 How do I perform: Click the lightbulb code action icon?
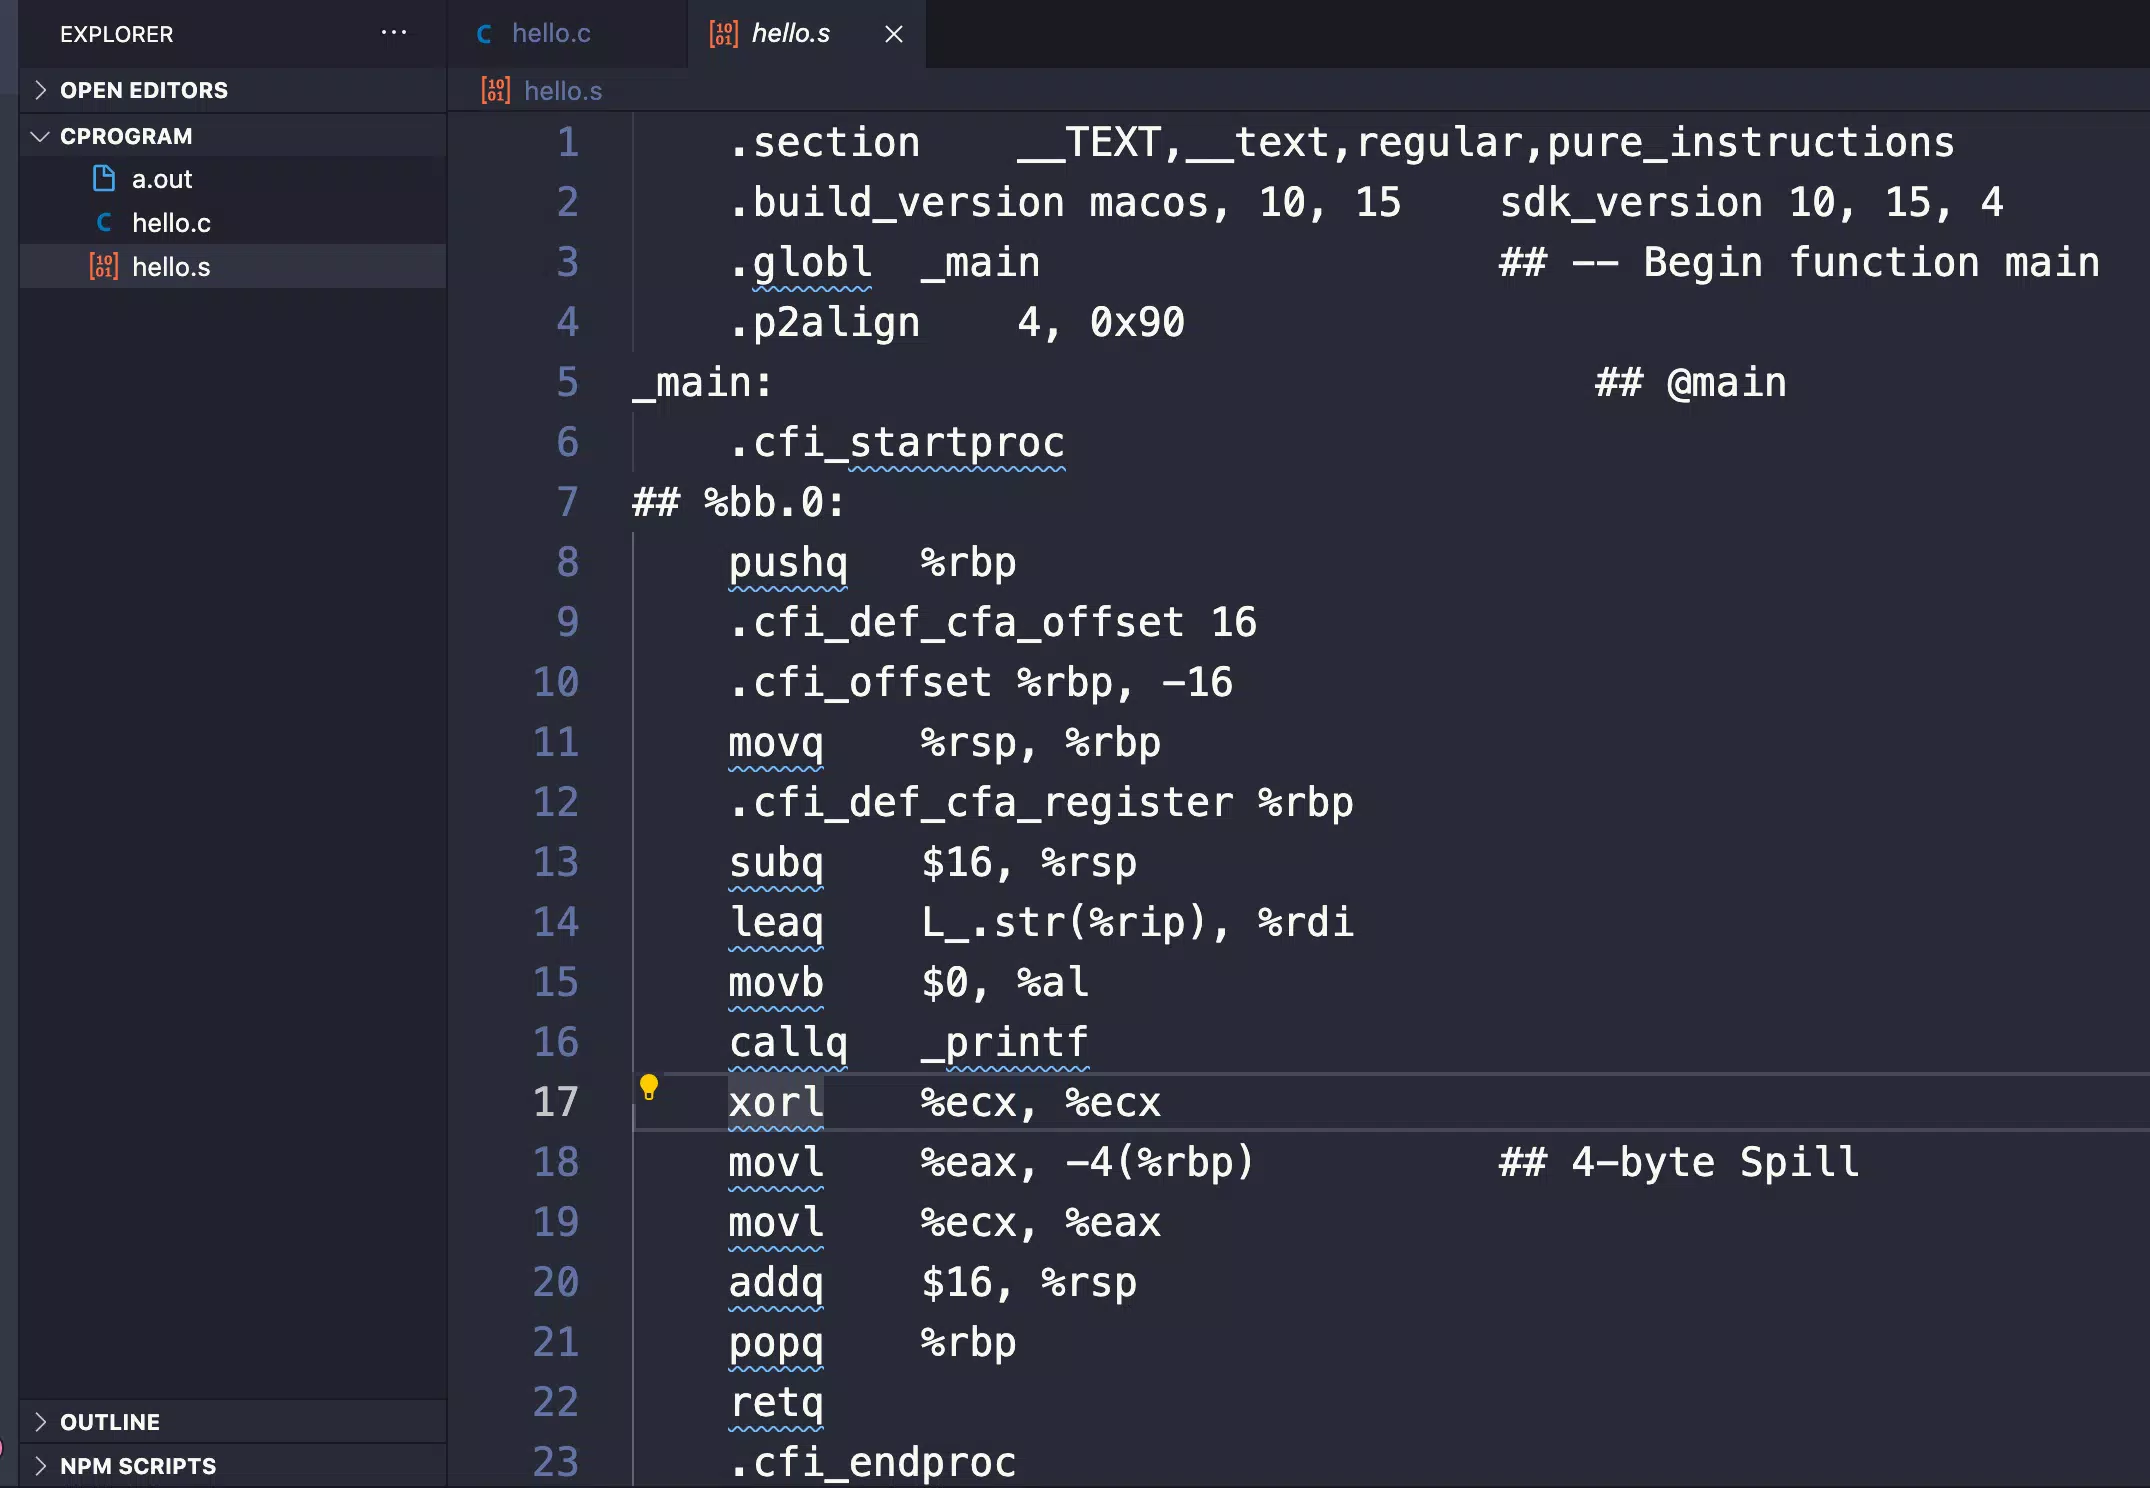pyautogui.click(x=648, y=1088)
